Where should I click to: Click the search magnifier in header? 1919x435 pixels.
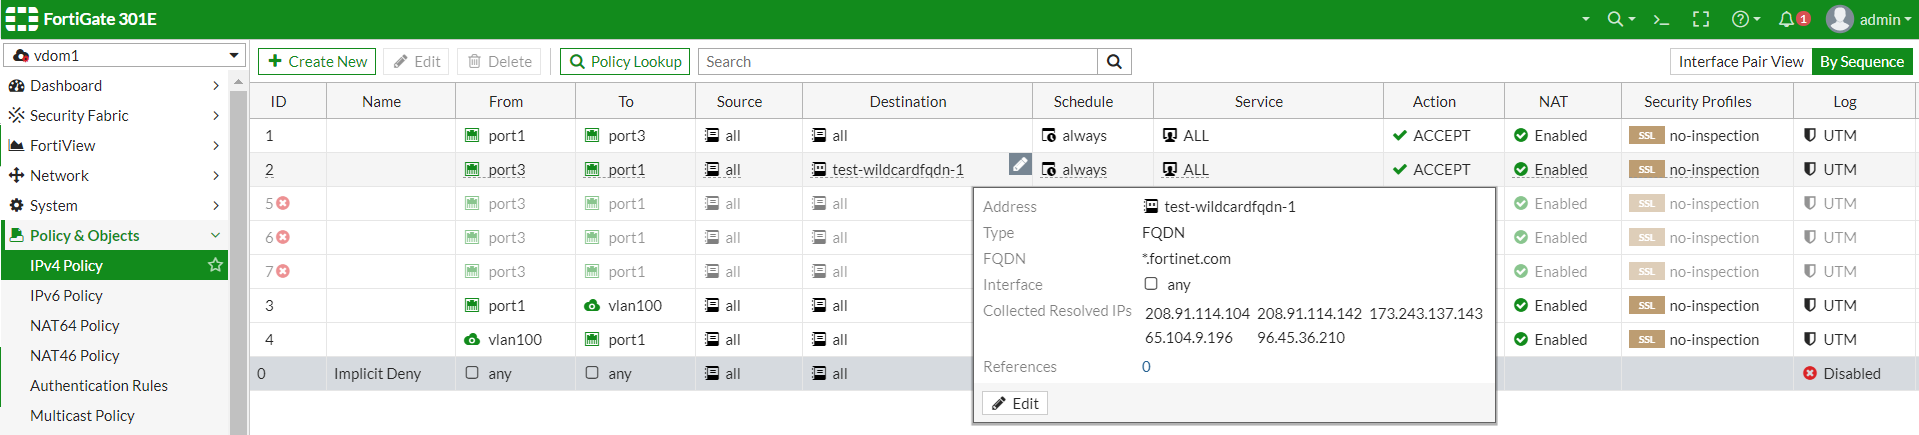pyautogui.click(x=1615, y=19)
